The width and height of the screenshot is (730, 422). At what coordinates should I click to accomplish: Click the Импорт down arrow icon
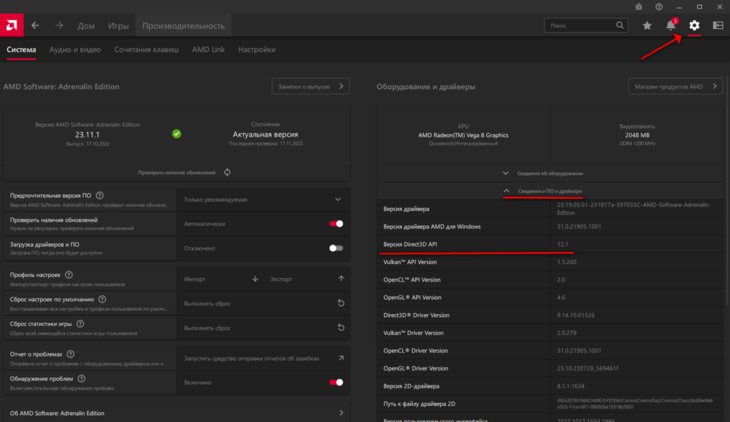pyautogui.click(x=255, y=279)
